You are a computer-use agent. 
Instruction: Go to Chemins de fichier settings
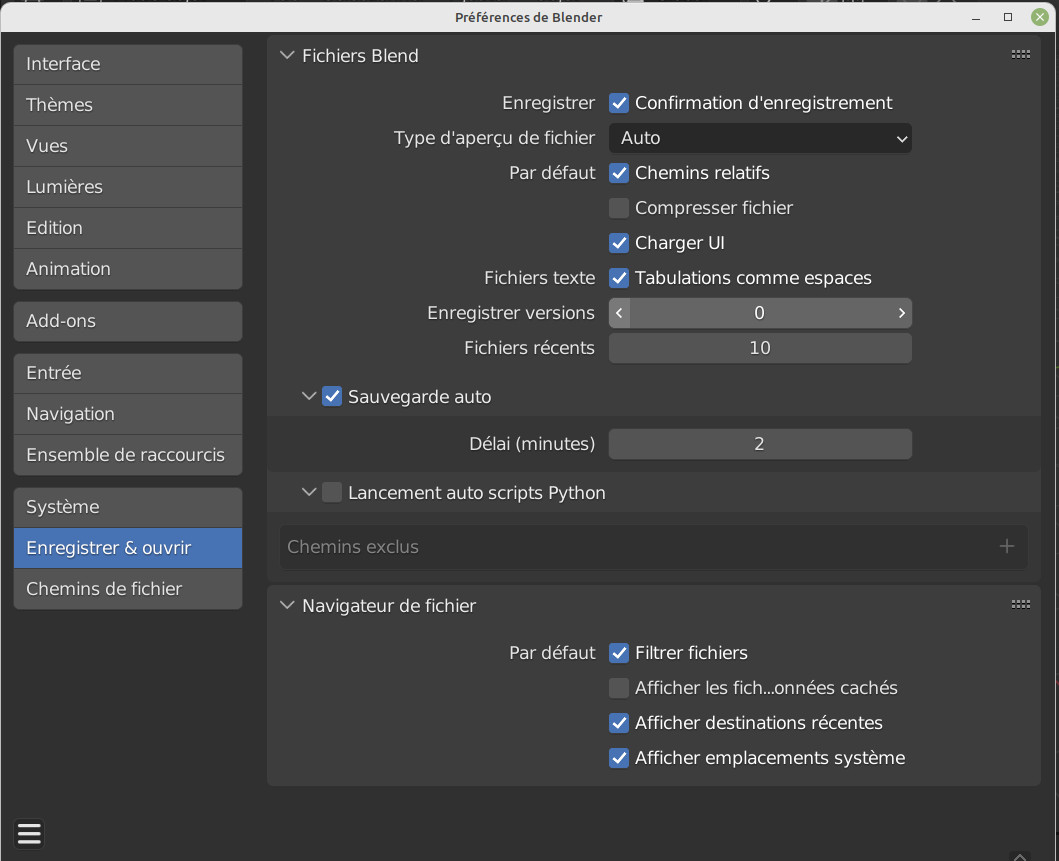(x=128, y=589)
